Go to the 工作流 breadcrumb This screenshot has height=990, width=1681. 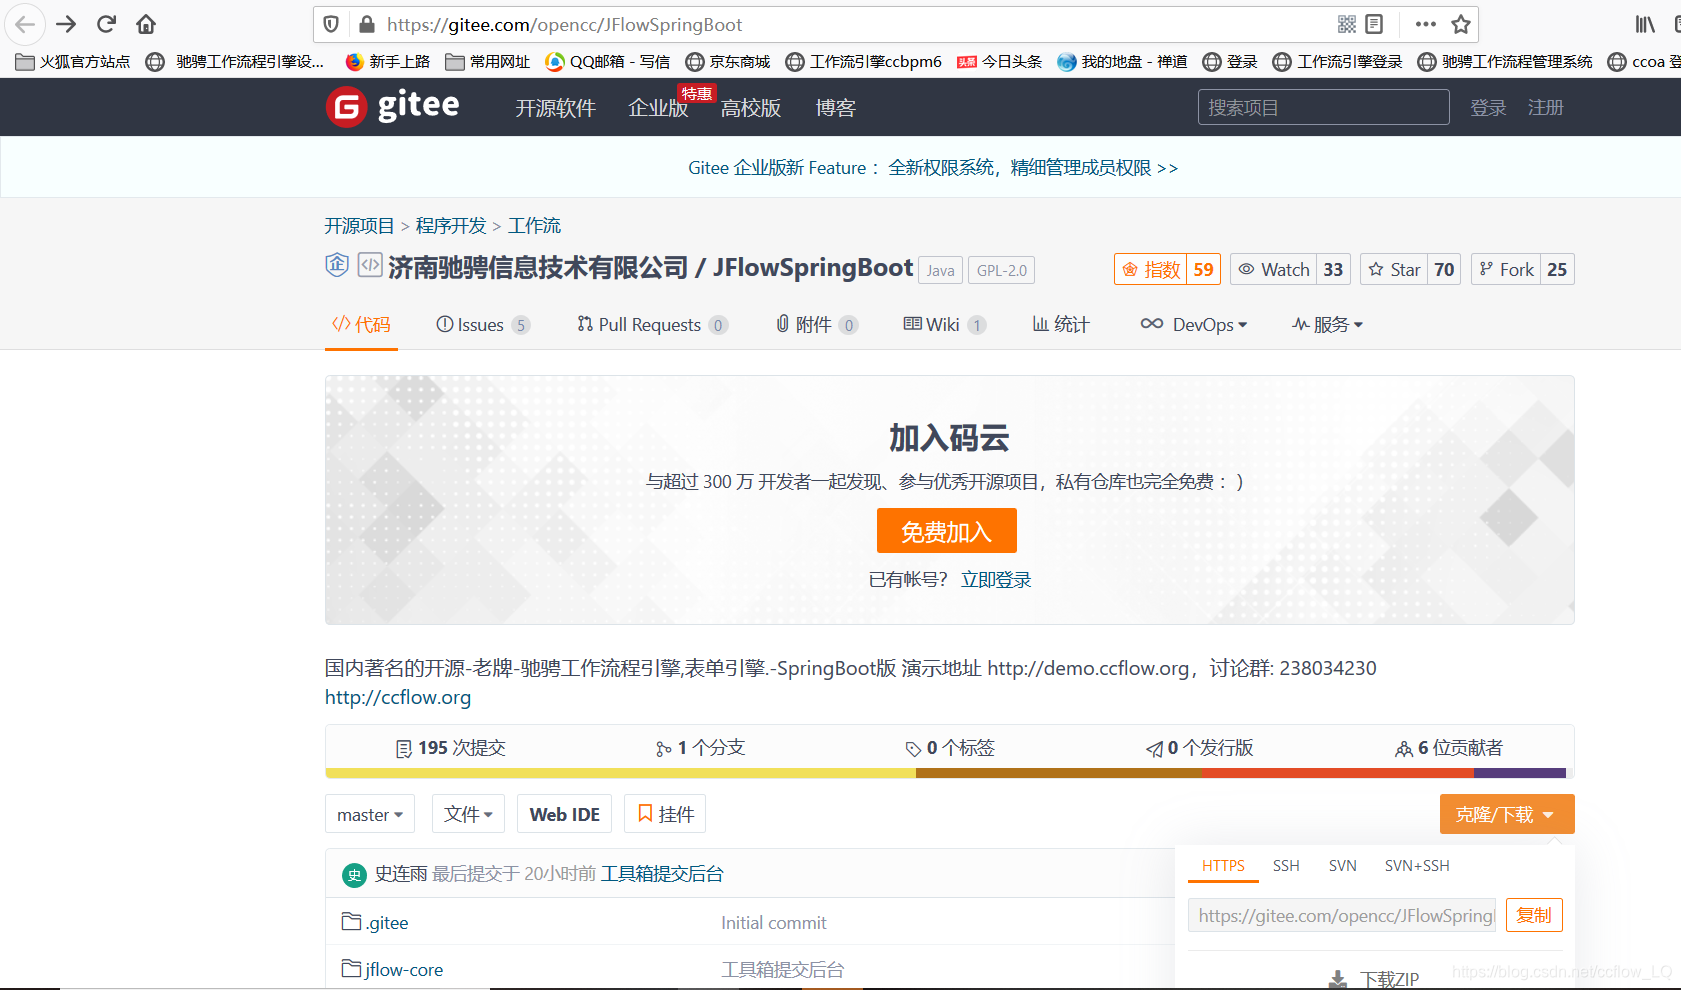pos(534,226)
